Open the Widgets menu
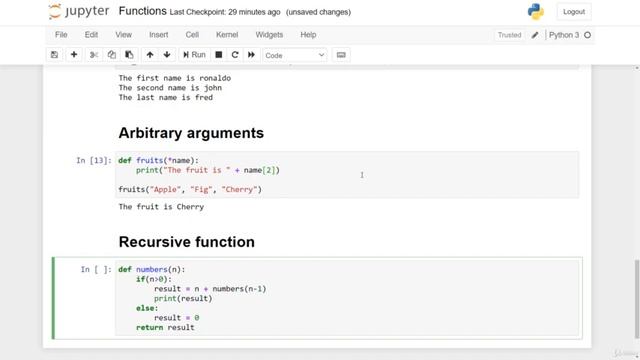 click(x=269, y=35)
